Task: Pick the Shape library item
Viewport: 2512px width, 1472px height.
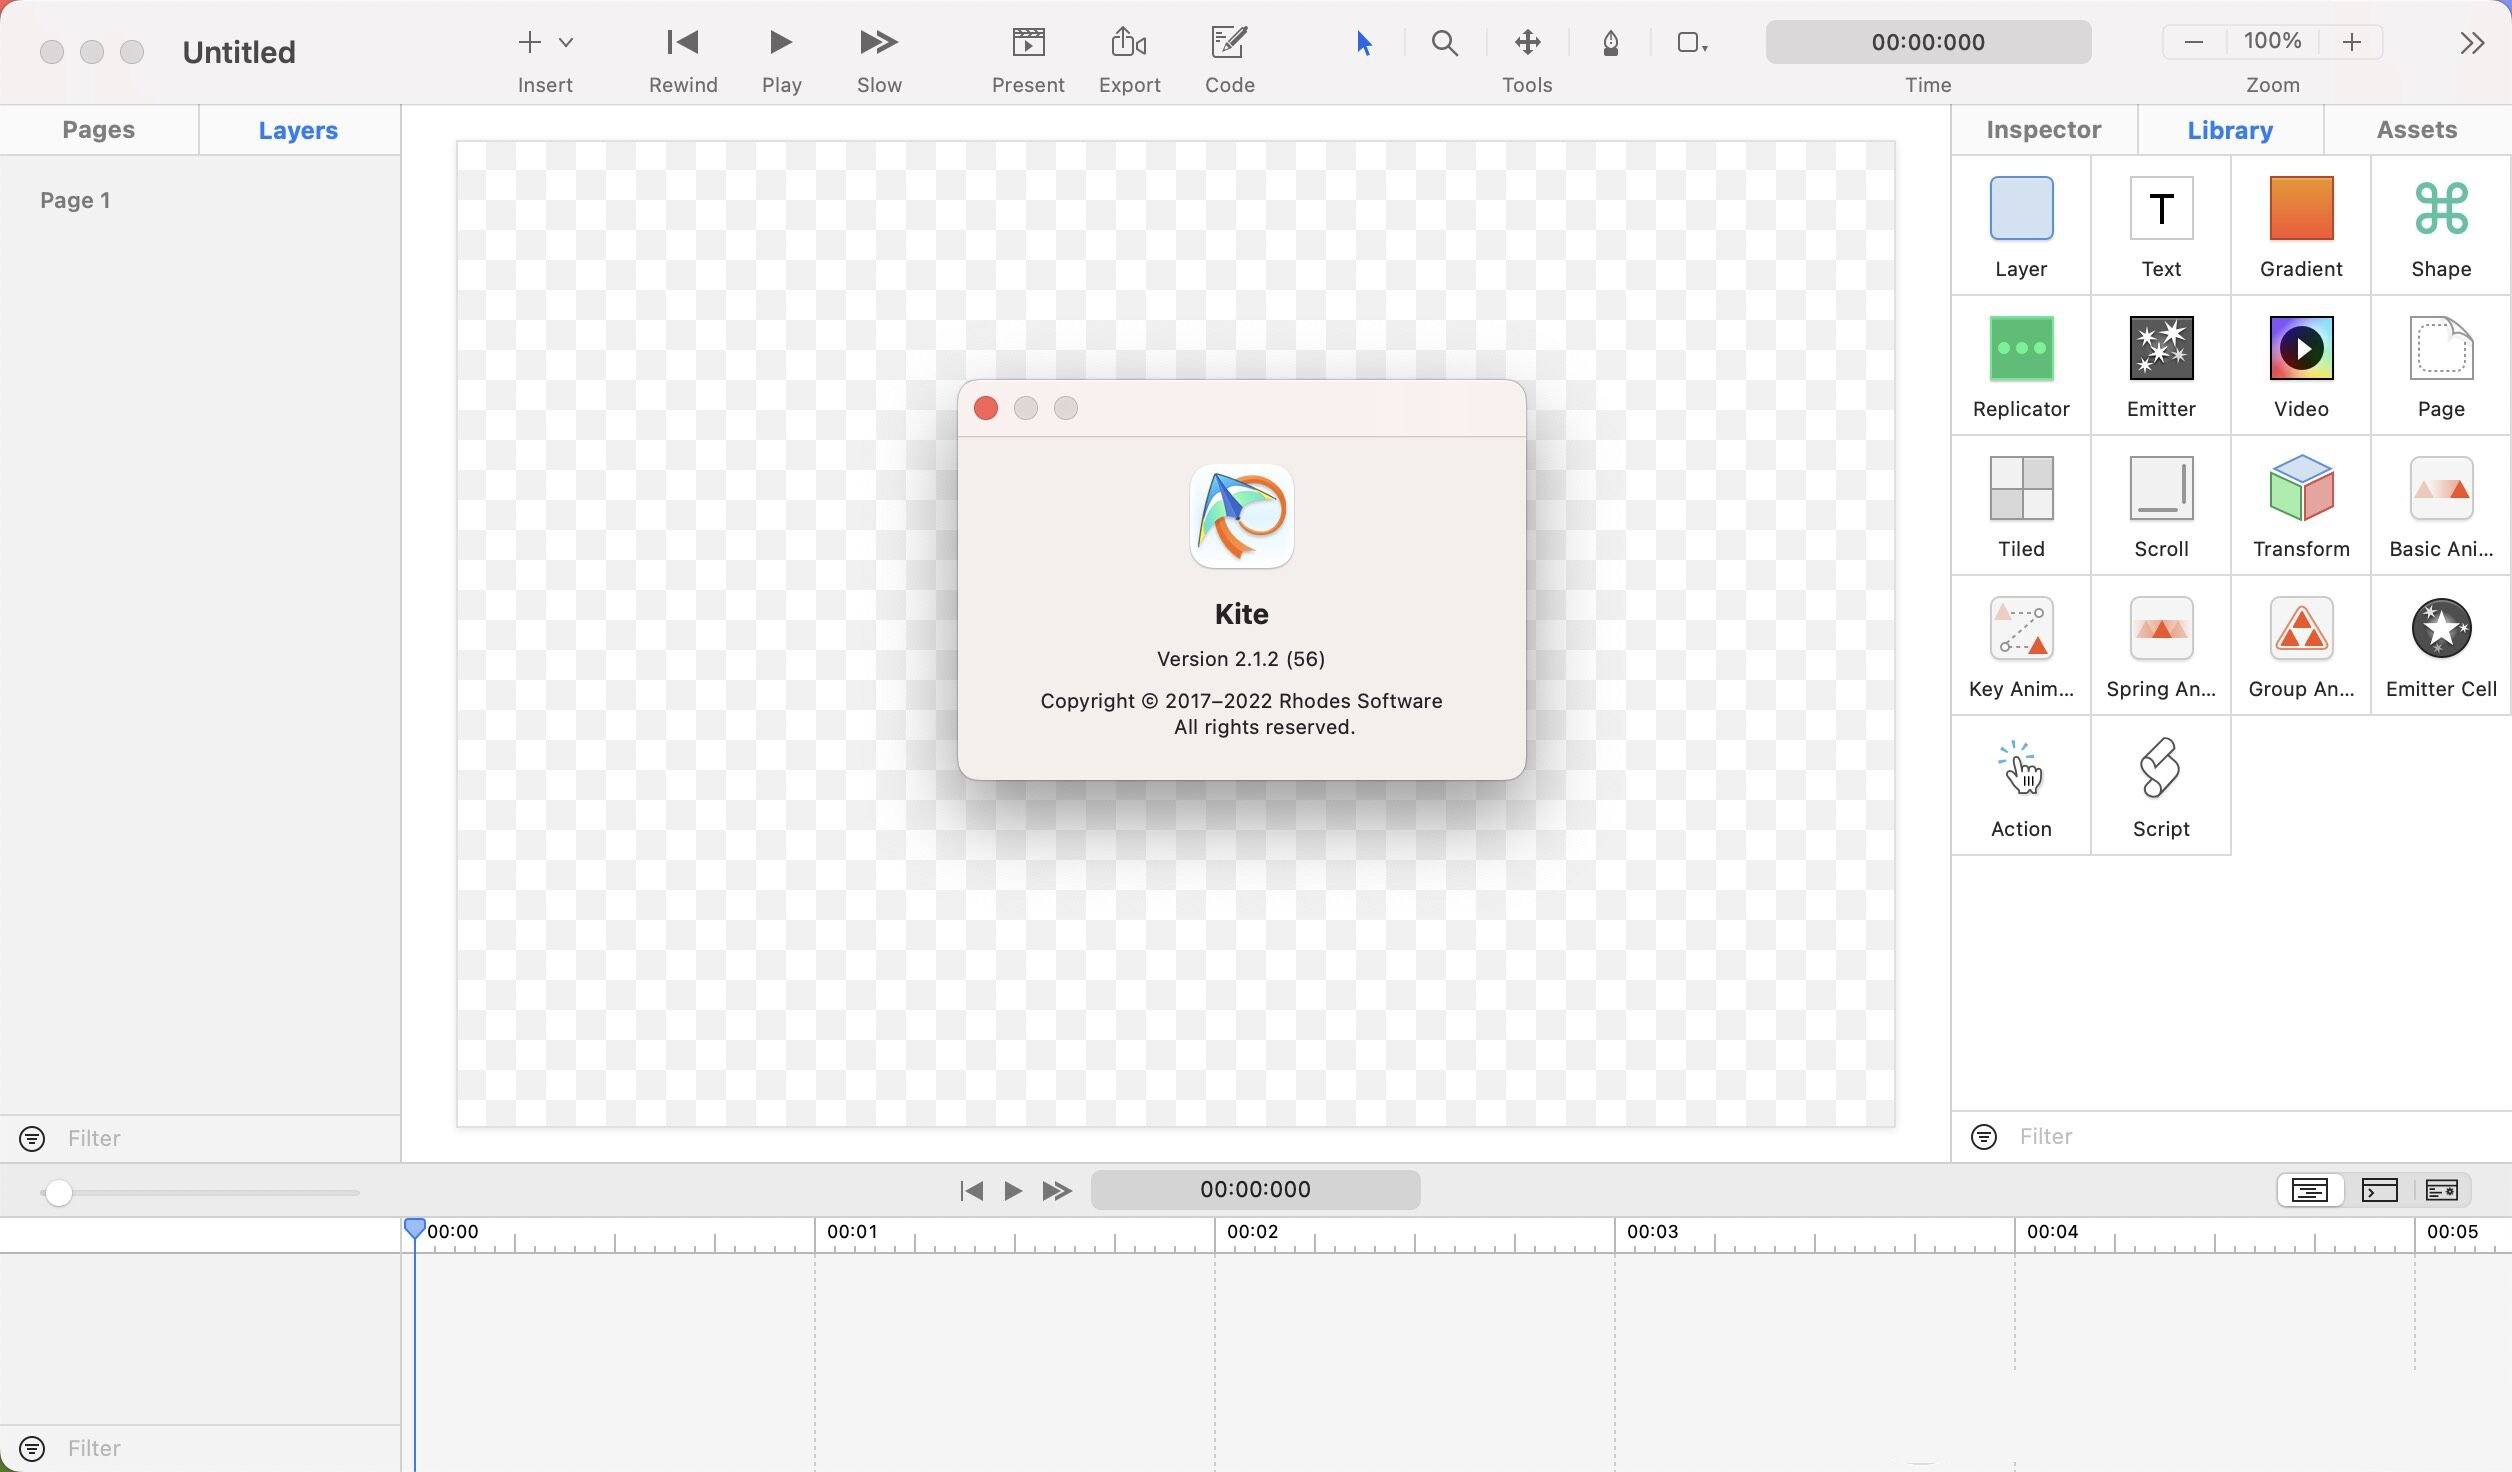Action: [x=2441, y=226]
